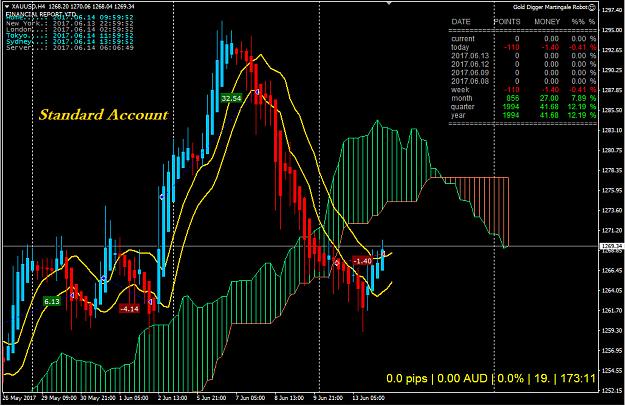Click the 26 May 2017 time axis label
Viewport: 625px width, 406px height.
(18, 398)
